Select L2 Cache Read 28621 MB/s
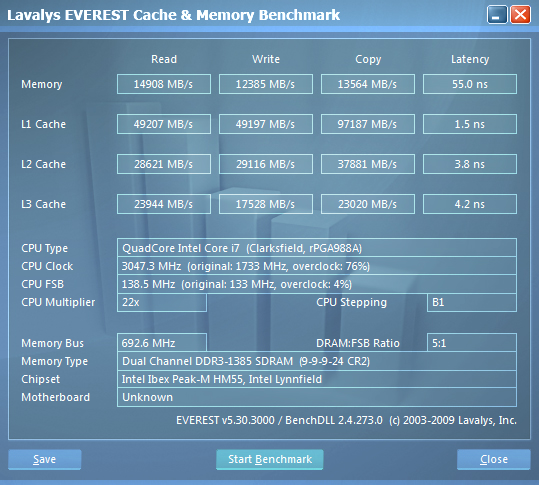This screenshot has width=543, height=488. 164,164
